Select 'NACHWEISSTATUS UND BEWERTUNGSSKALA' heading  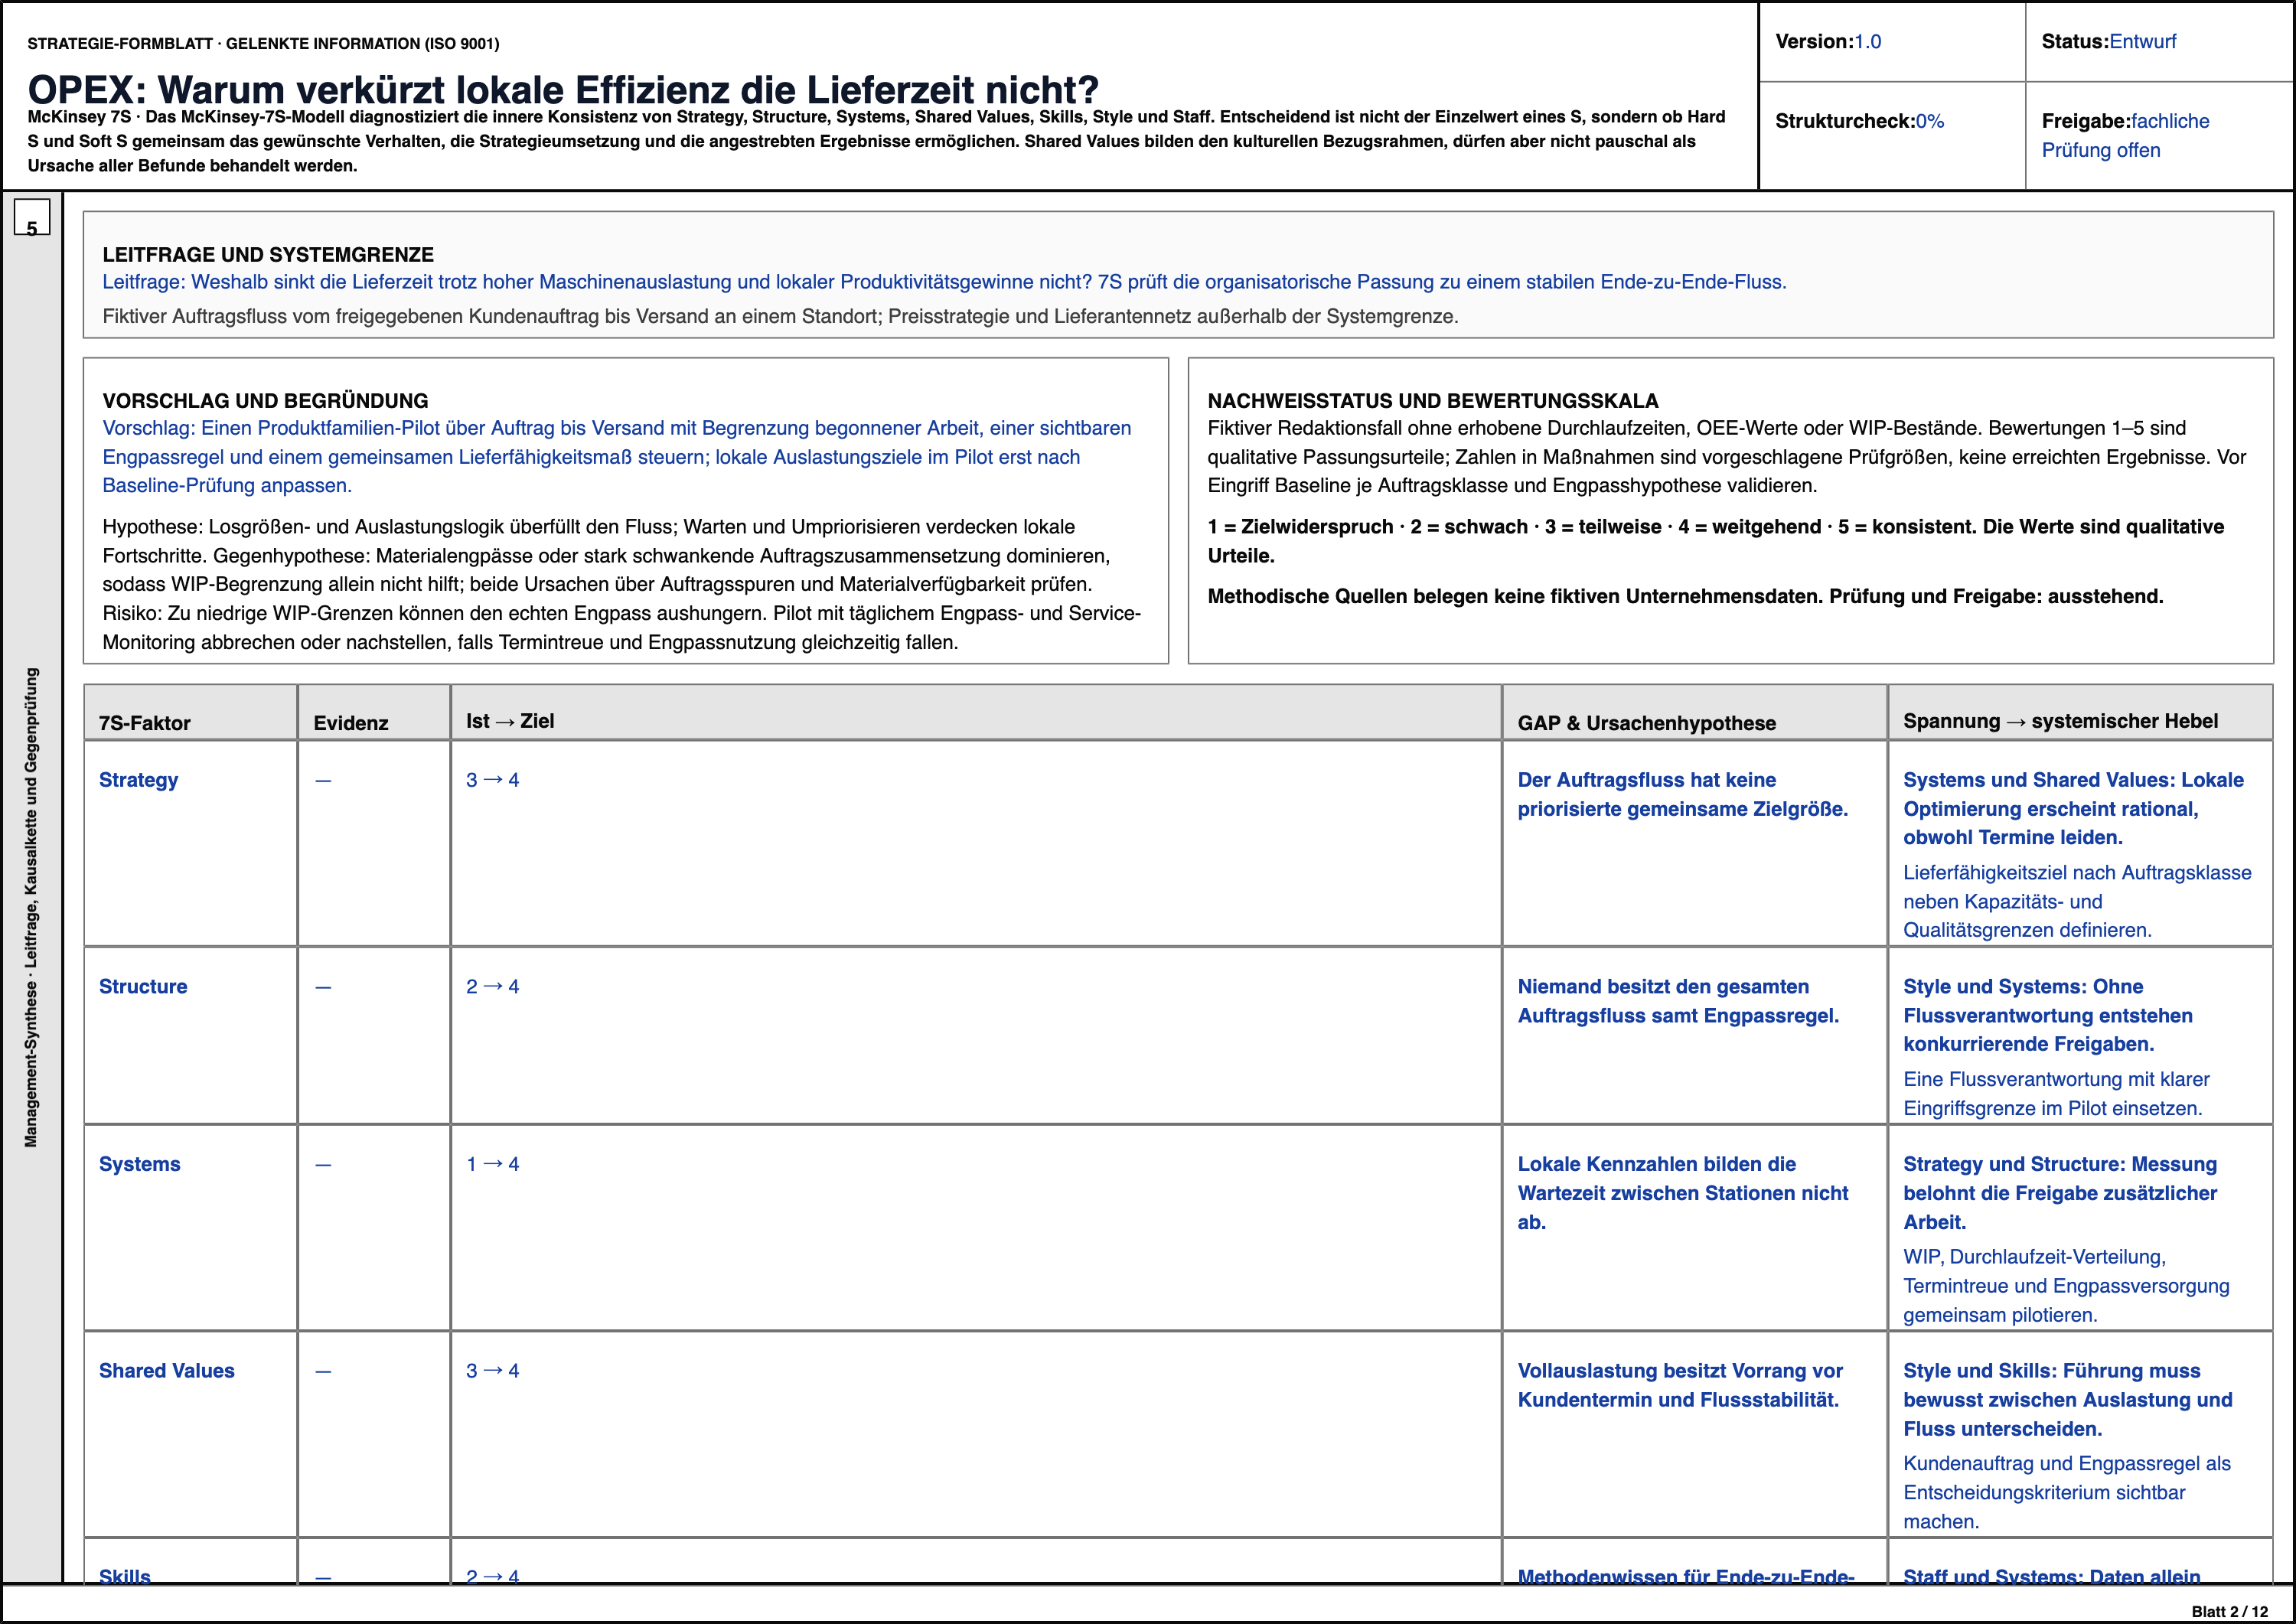(x=1433, y=401)
